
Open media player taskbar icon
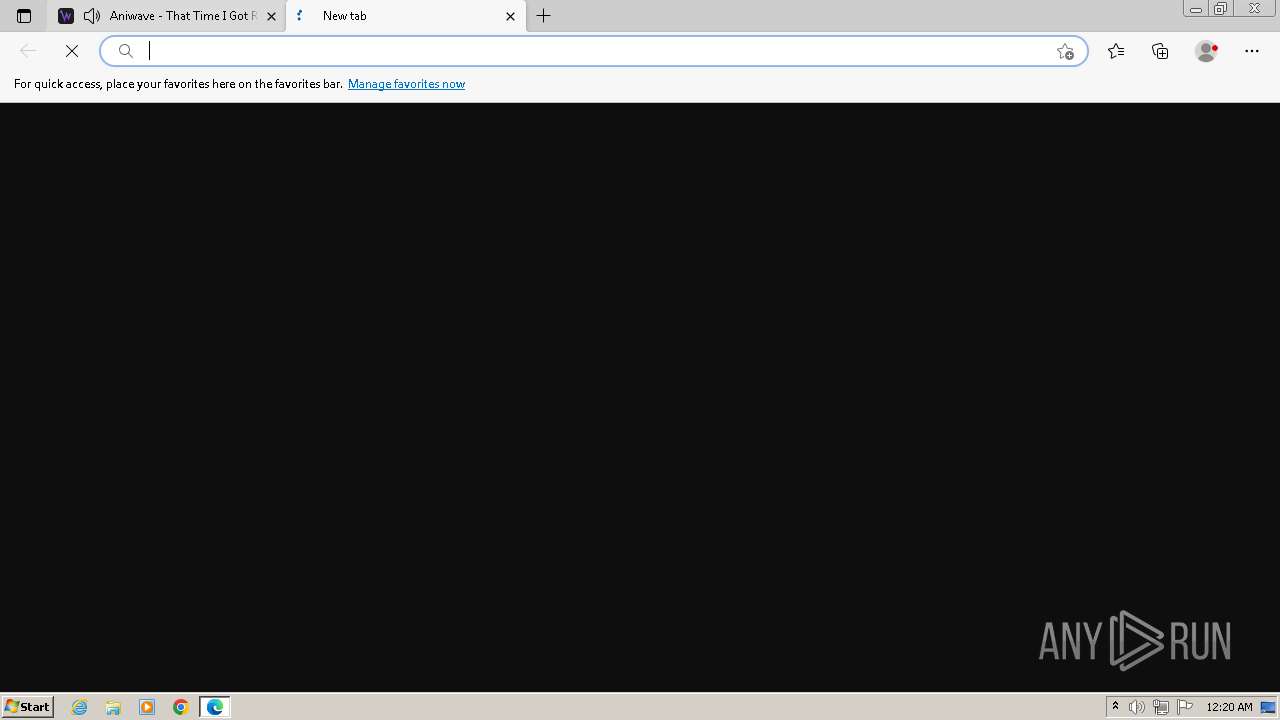147,707
